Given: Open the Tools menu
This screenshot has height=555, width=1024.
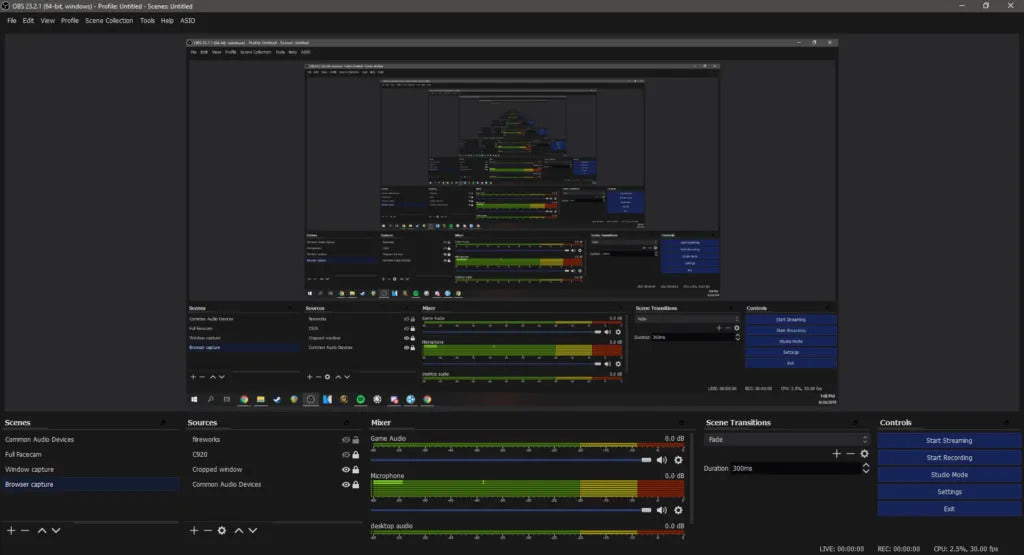Looking at the screenshot, I should click(147, 20).
